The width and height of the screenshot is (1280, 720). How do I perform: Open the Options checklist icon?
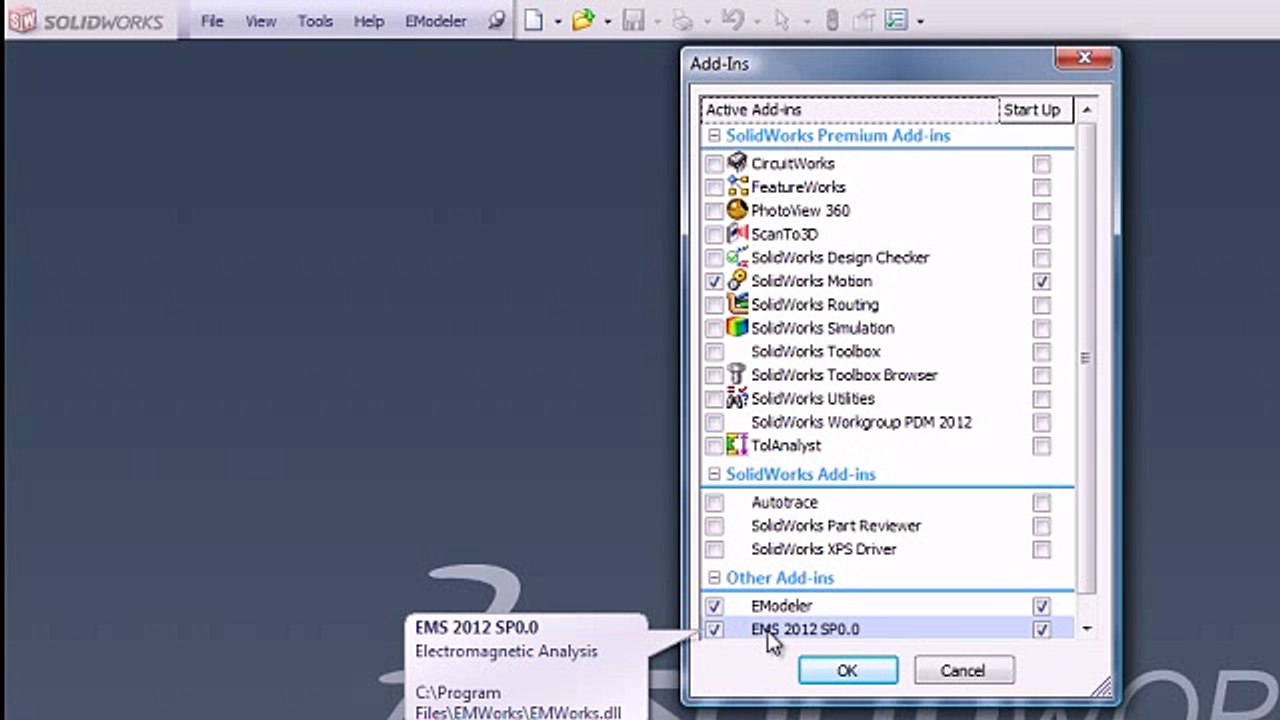tap(897, 20)
